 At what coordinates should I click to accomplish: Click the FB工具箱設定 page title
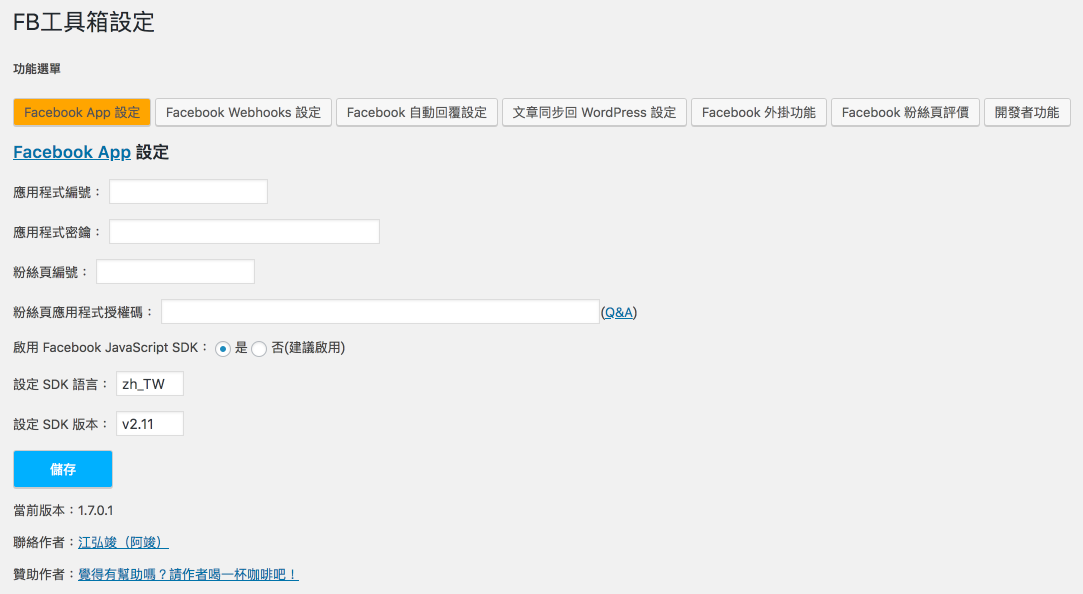click(84, 22)
